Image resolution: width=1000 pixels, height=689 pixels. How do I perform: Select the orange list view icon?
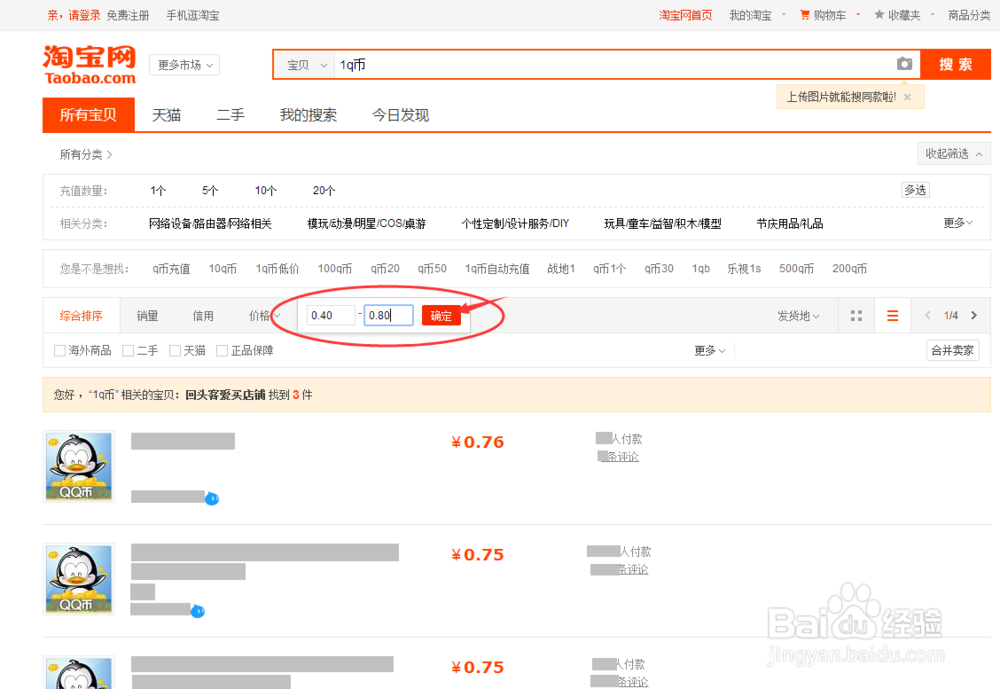892,314
